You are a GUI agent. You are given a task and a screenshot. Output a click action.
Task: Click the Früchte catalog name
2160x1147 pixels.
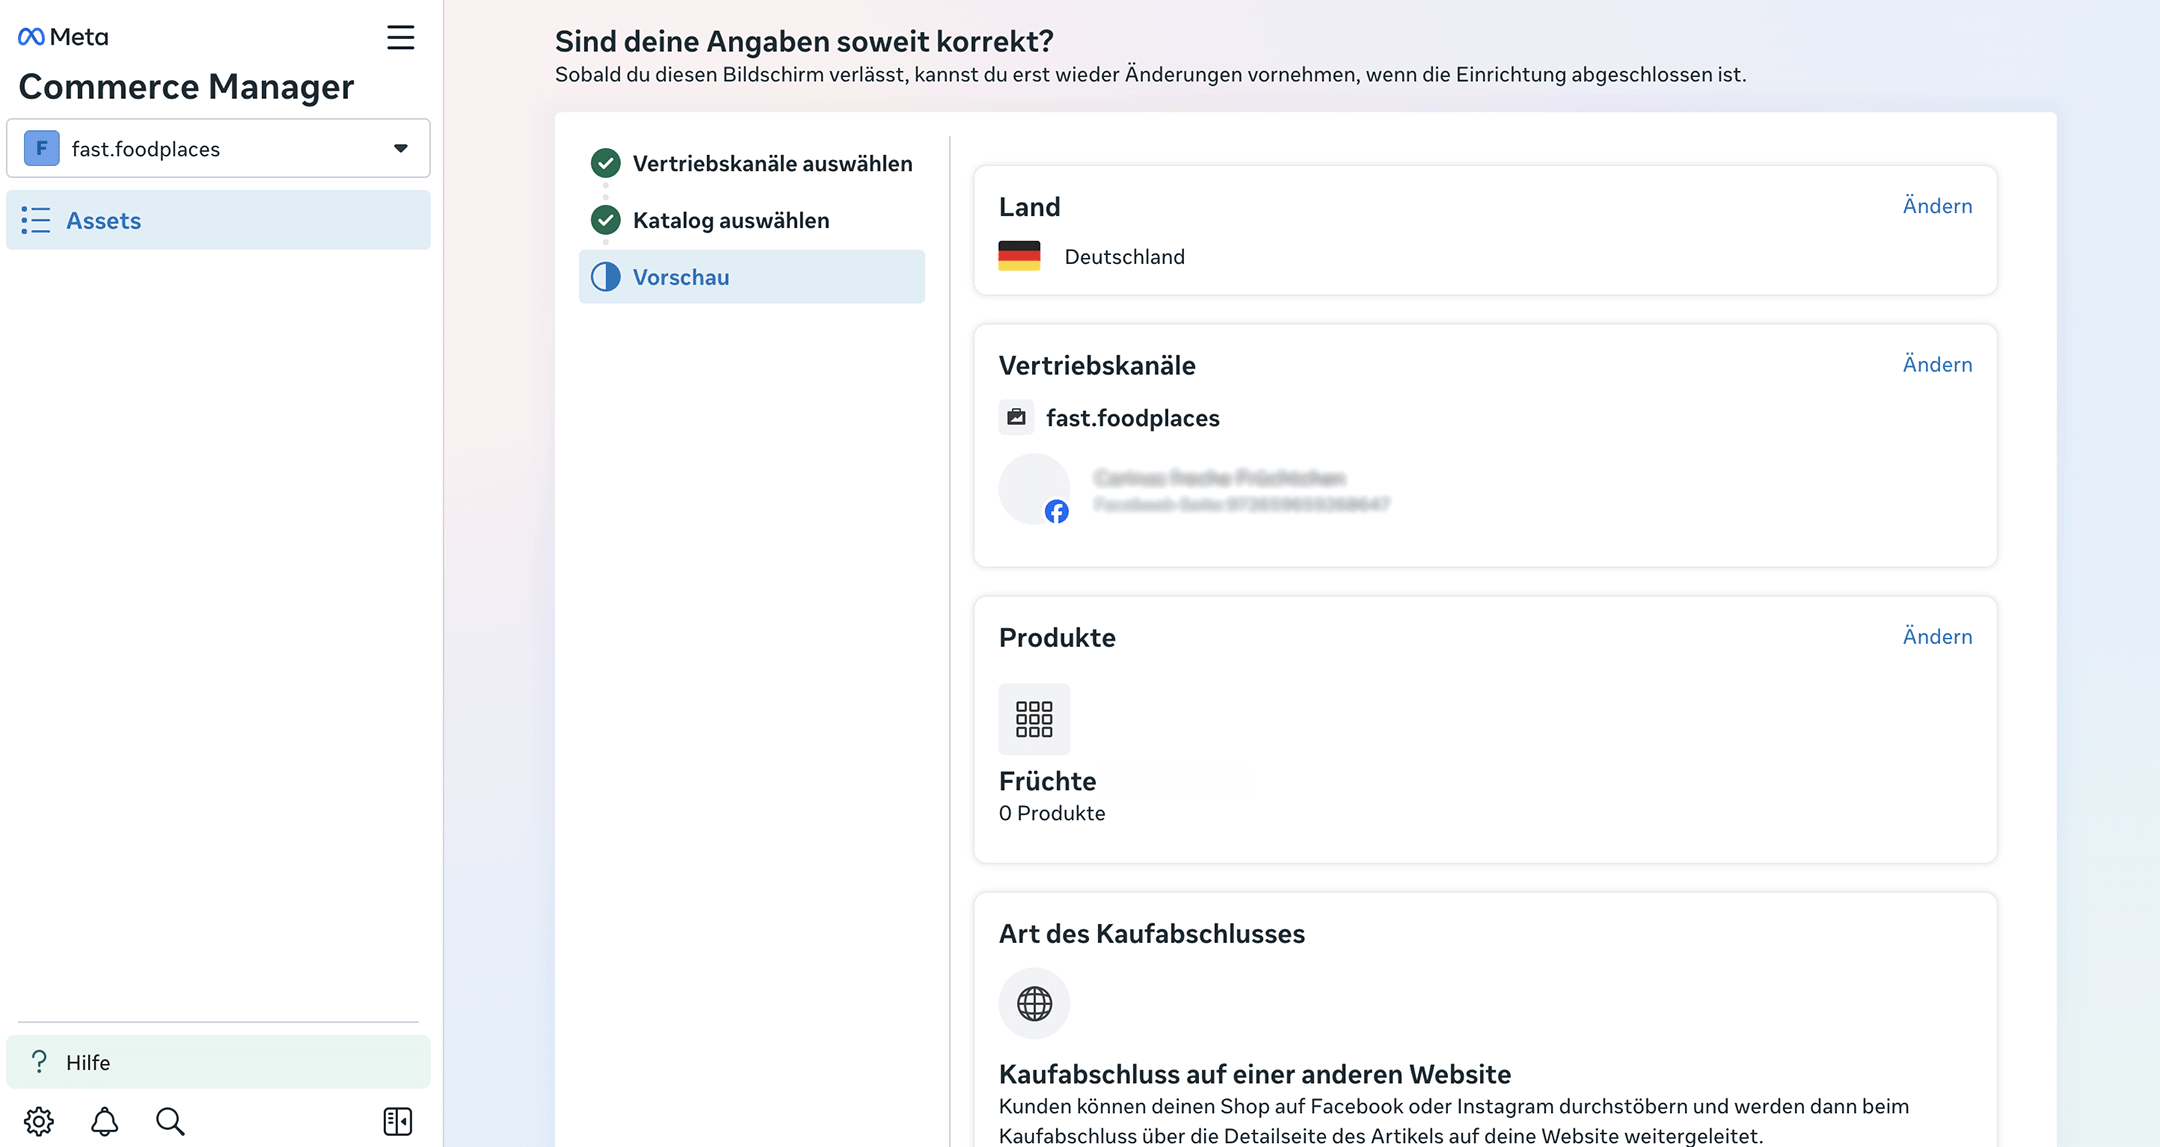[1047, 781]
